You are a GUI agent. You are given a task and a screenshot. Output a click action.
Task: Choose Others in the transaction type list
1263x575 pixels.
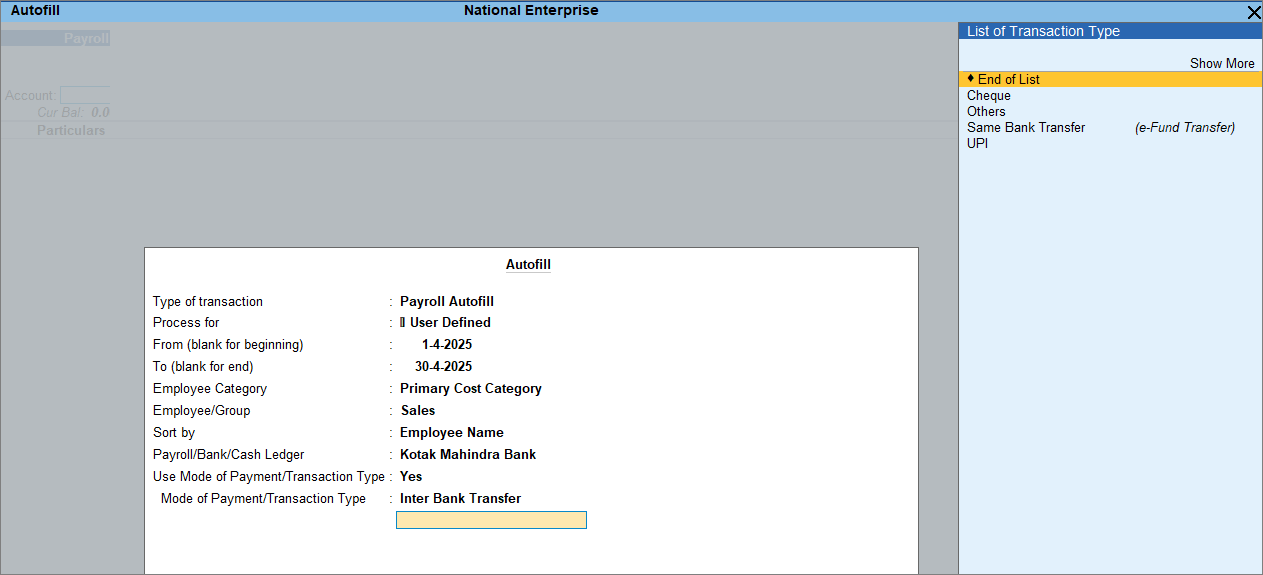(986, 112)
